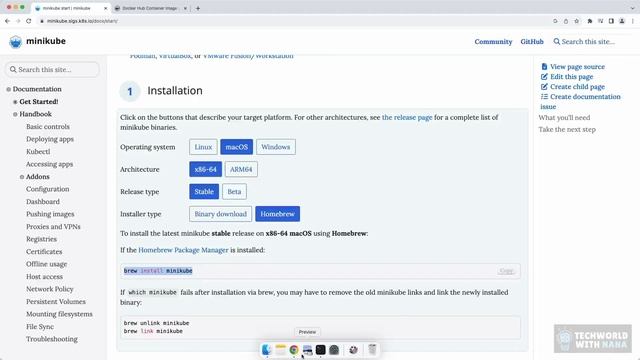This screenshot has height=360, width=640.
Task: Select Stable release type
Action: tap(204, 191)
